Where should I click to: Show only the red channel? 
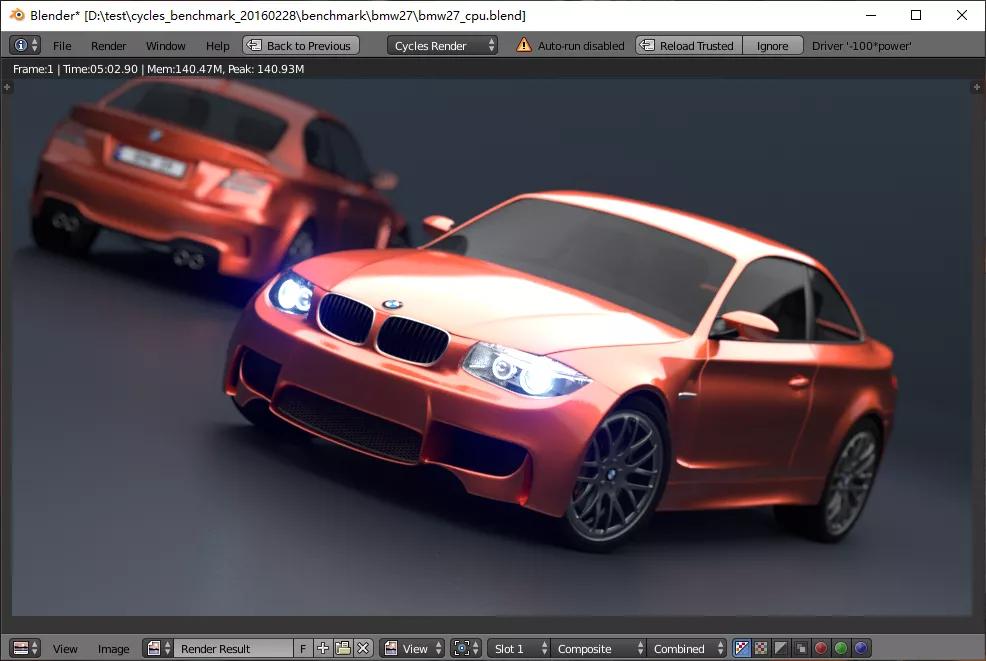821,648
